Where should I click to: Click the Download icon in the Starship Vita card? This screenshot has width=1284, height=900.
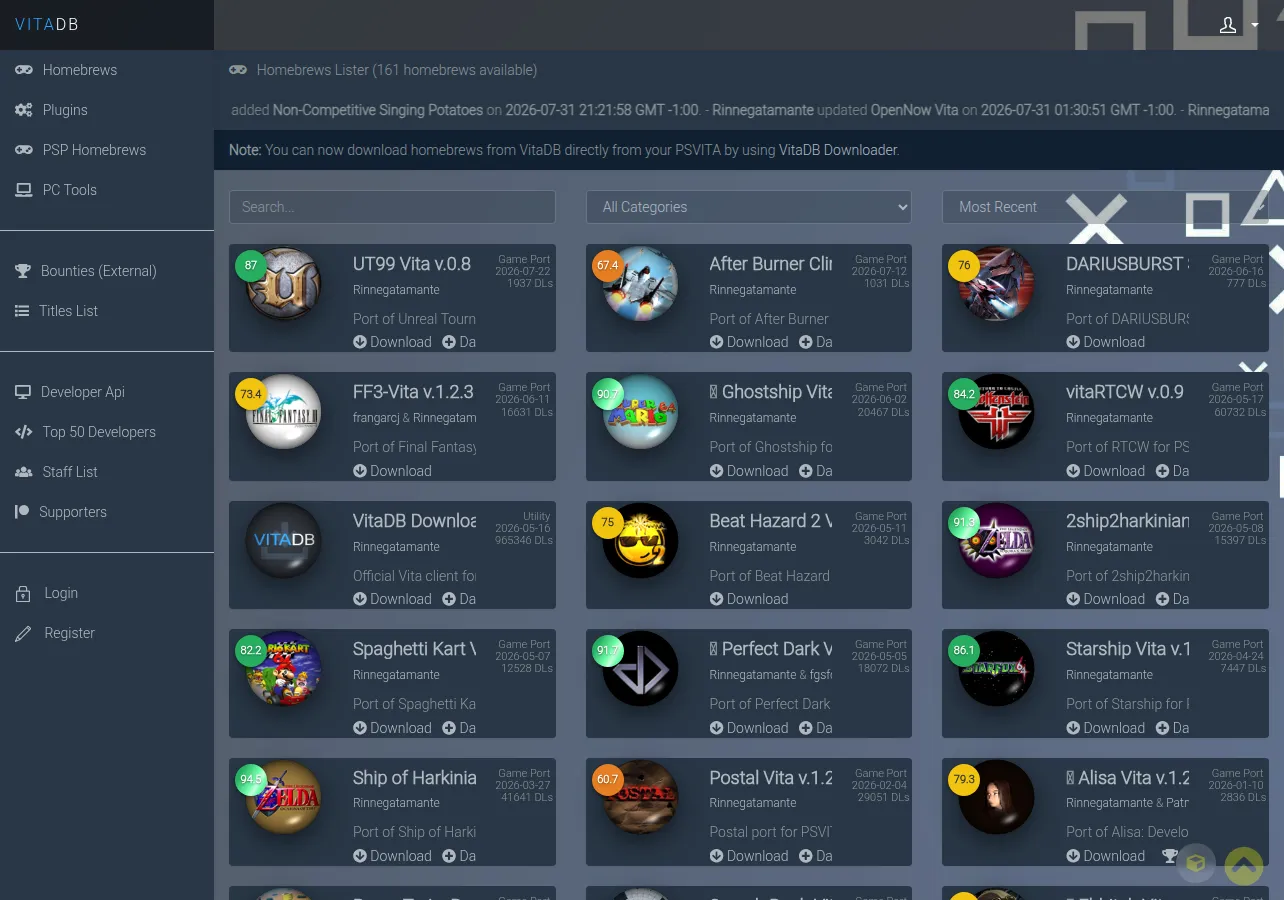pos(1073,728)
